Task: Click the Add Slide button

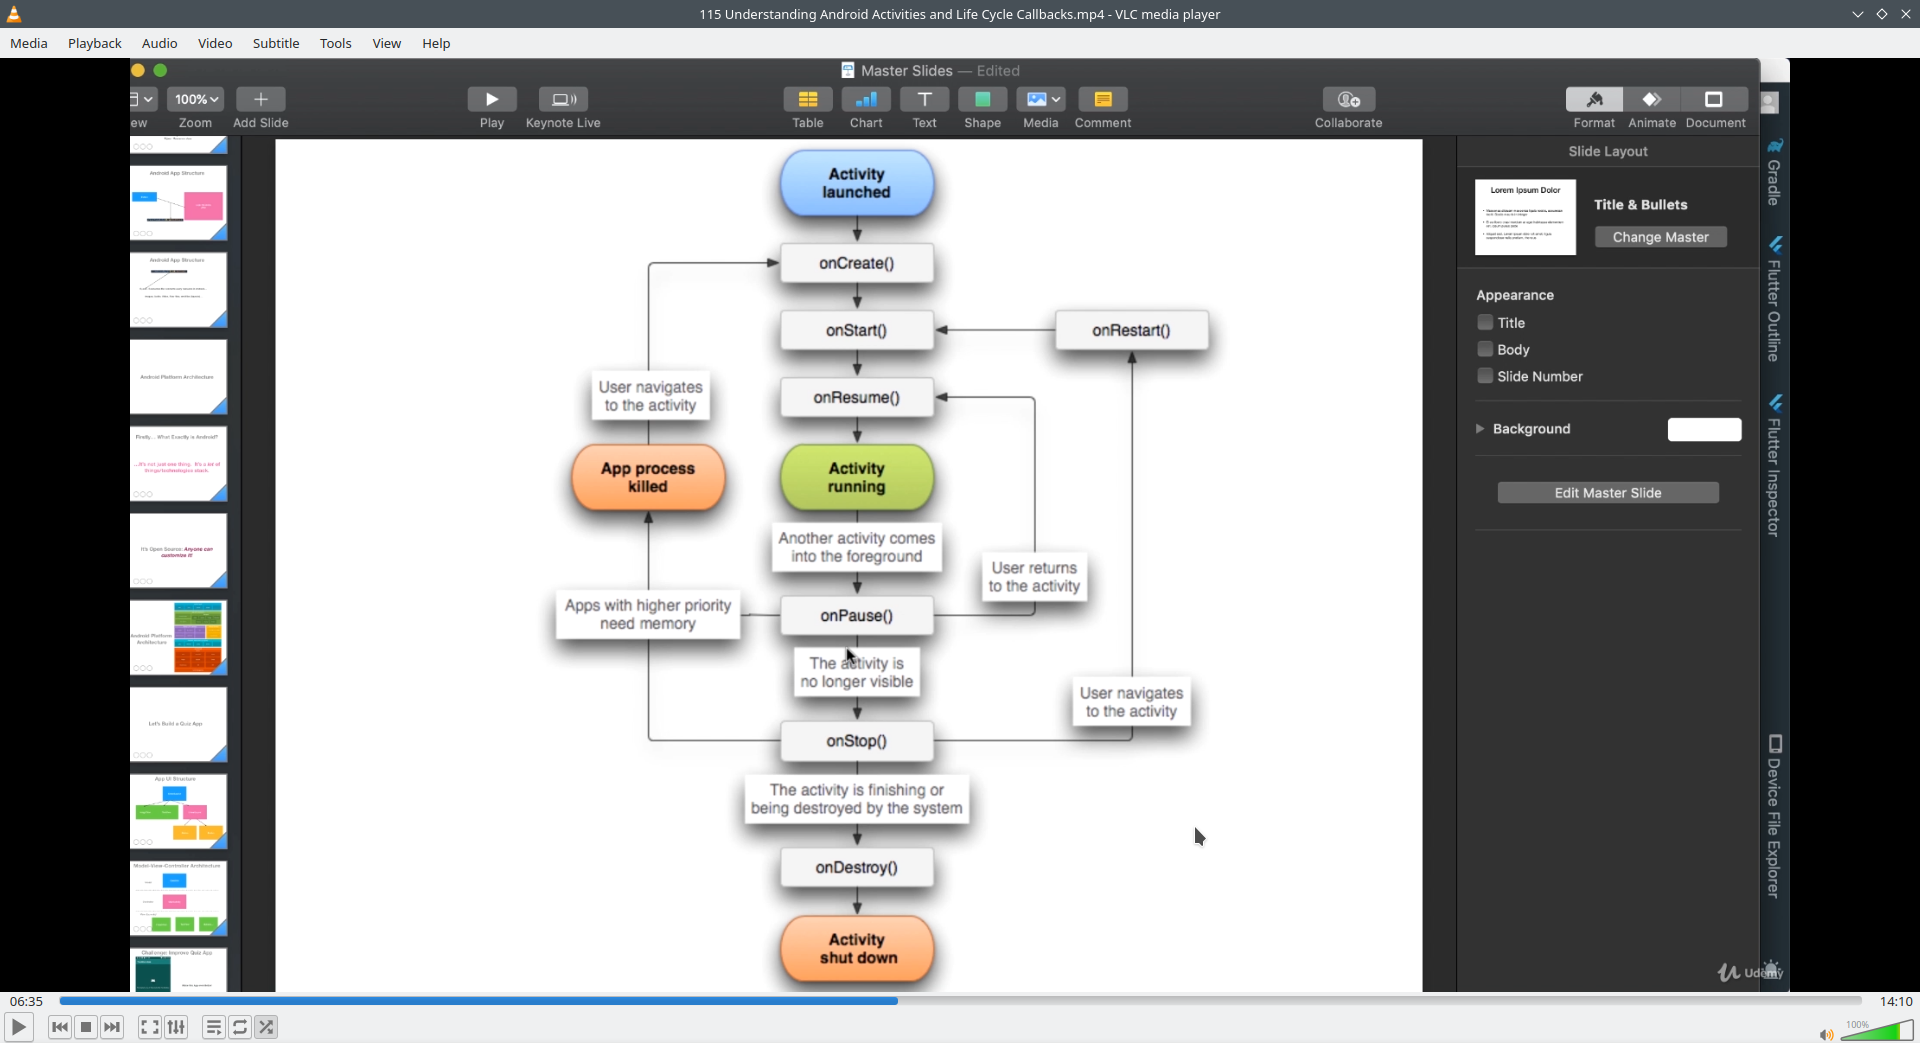Action: click(260, 99)
